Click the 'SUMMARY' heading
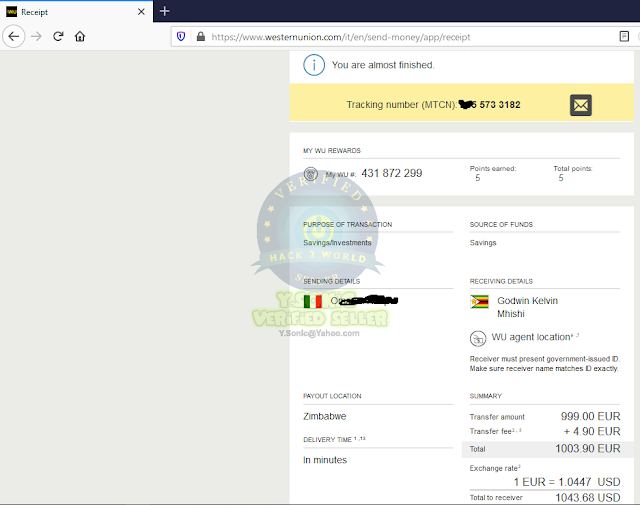 485,396
